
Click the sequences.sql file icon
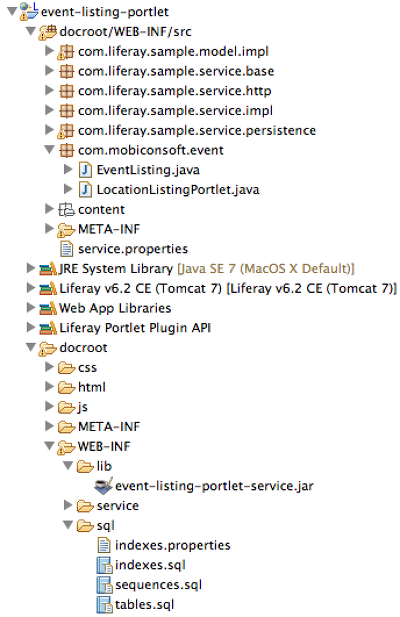point(104,585)
